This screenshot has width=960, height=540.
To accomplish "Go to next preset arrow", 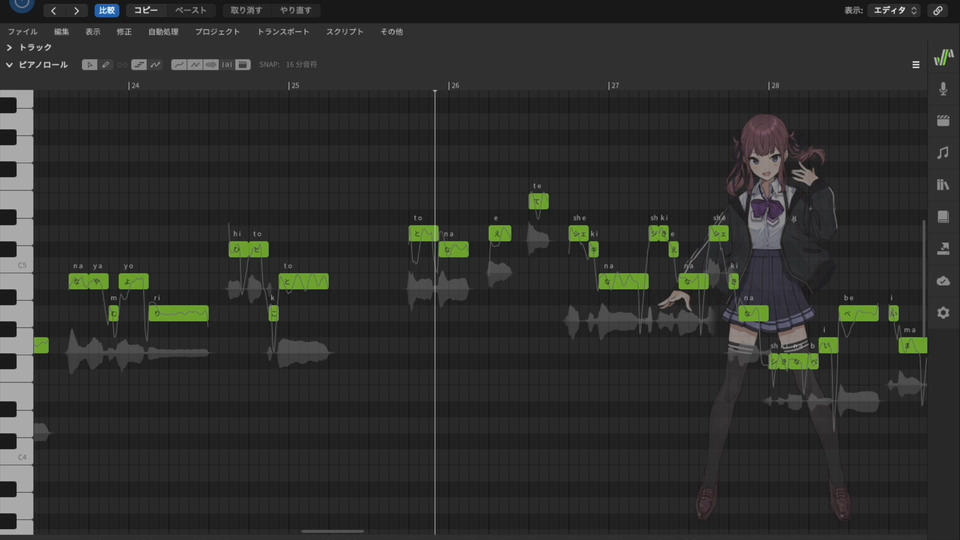I will coord(76,10).
